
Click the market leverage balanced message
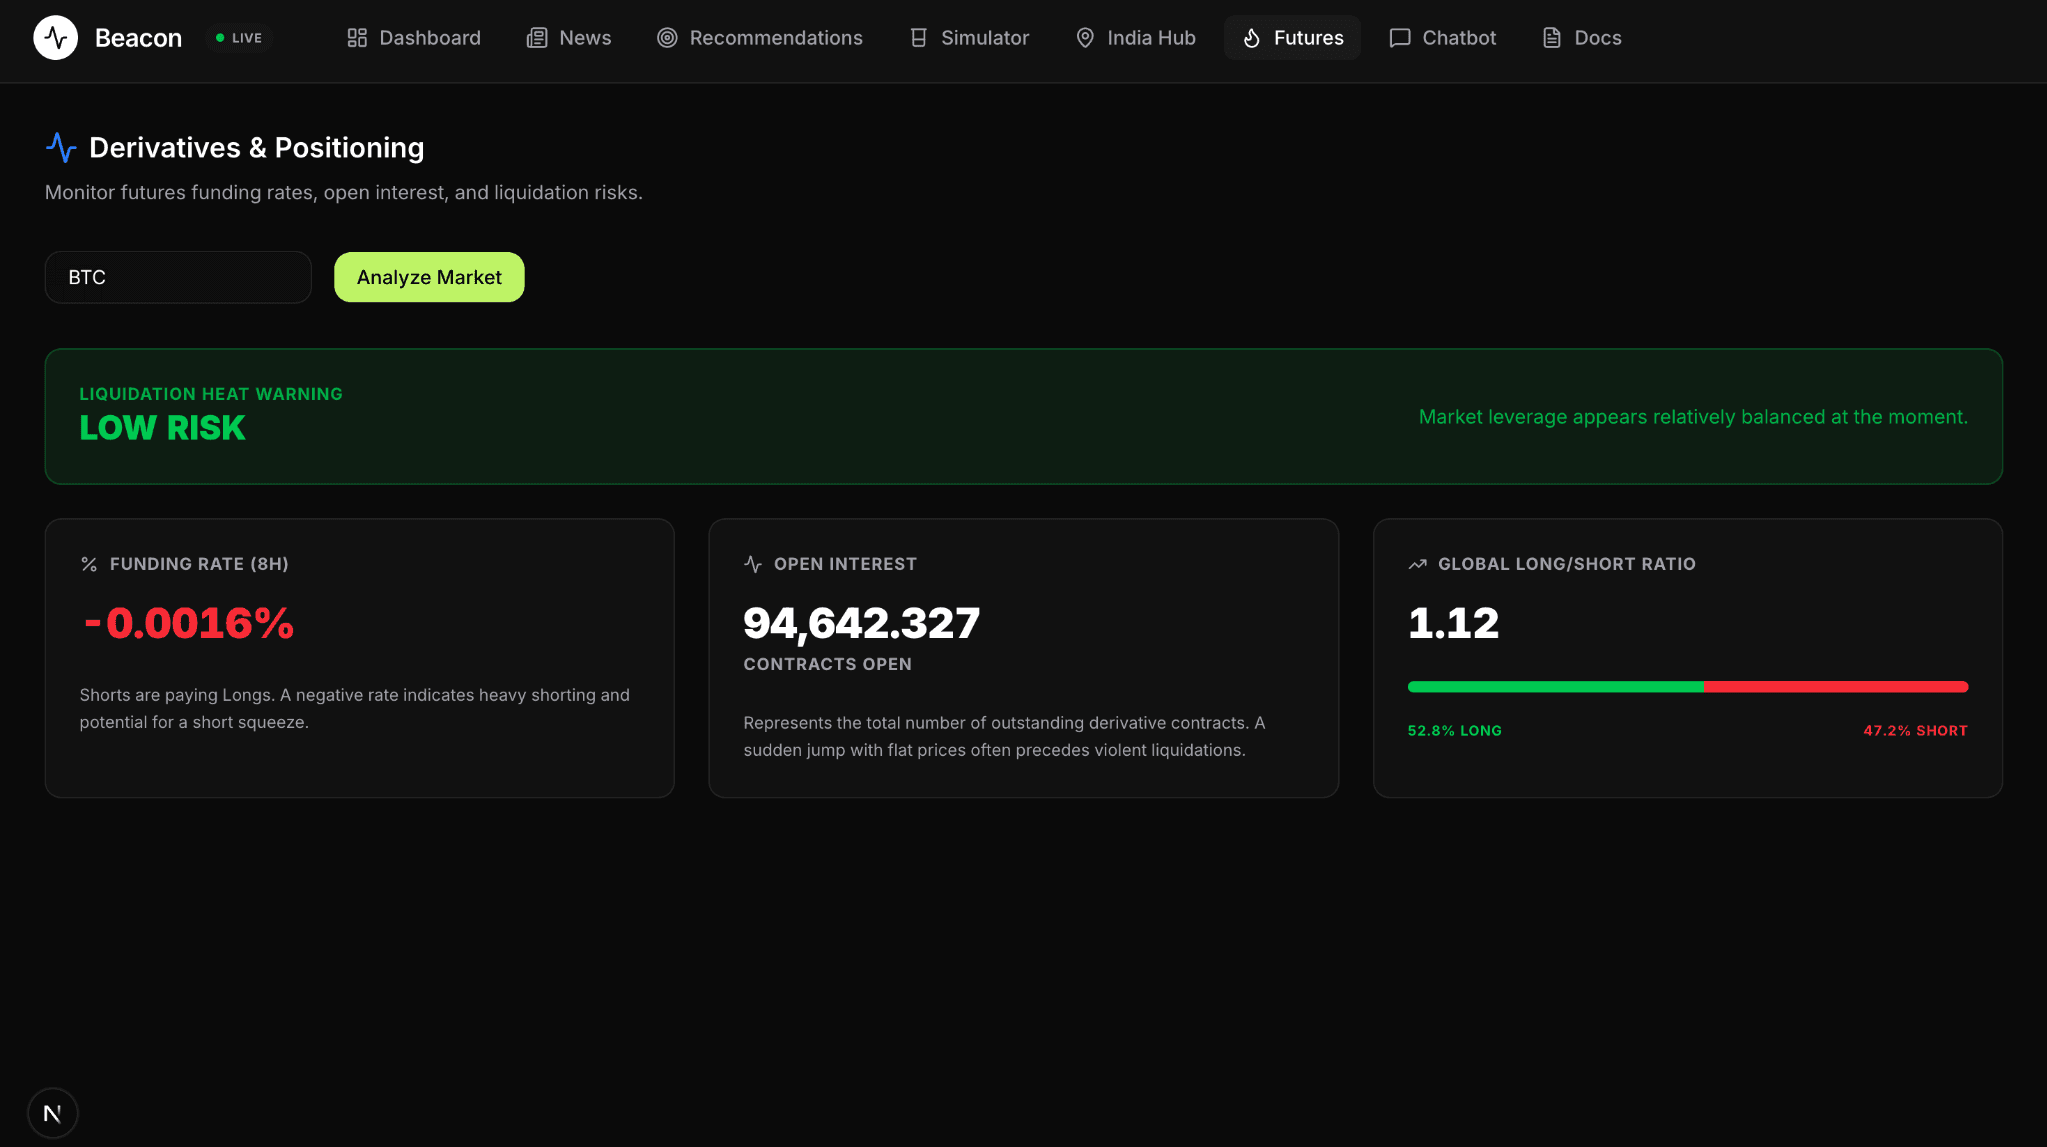click(x=1693, y=417)
